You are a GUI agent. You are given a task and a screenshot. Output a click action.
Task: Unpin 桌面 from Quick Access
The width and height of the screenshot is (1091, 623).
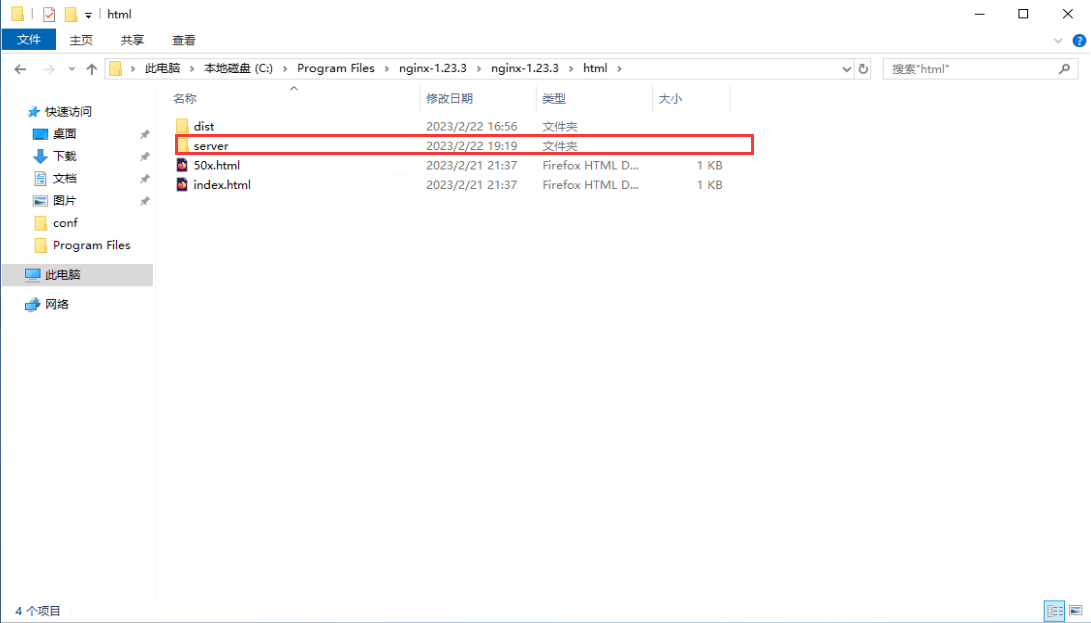(x=144, y=133)
